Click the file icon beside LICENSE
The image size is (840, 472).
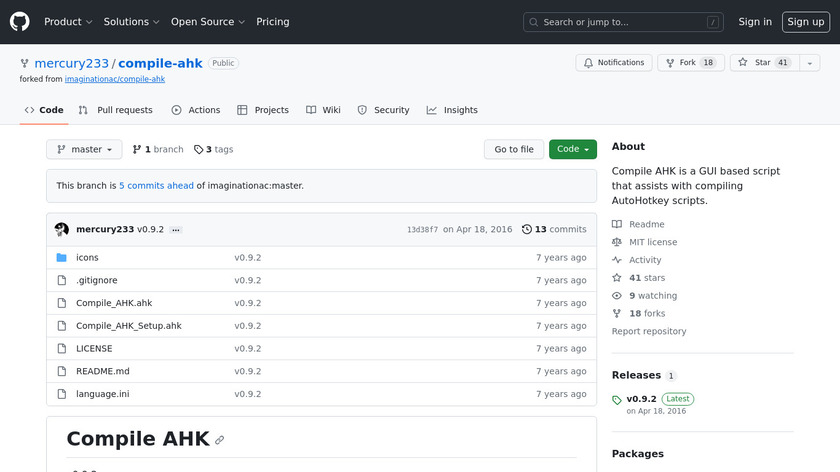(x=62, y=349)
